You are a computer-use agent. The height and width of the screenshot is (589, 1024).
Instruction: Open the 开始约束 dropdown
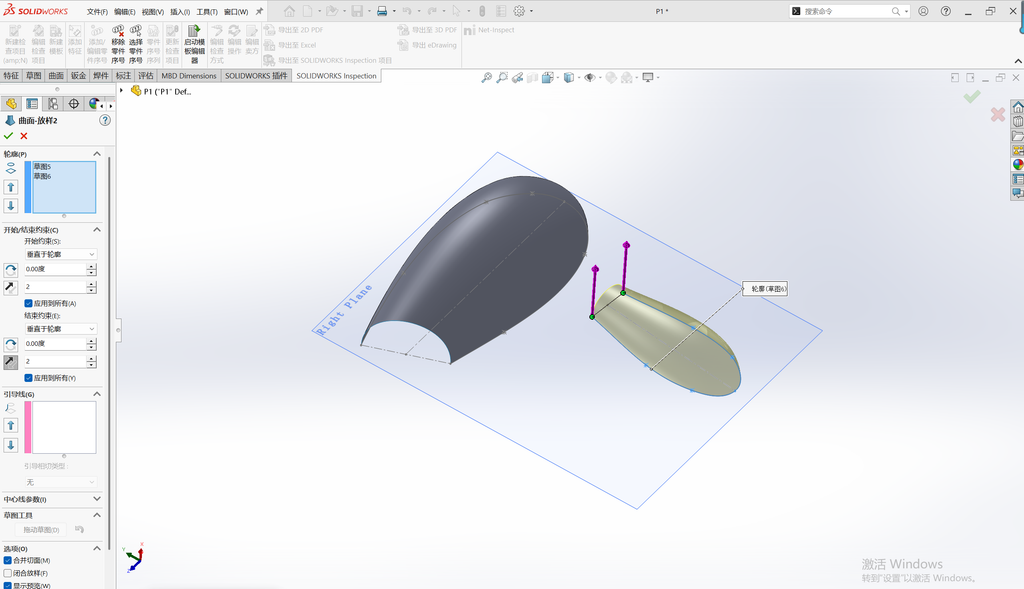click(61, 254)
